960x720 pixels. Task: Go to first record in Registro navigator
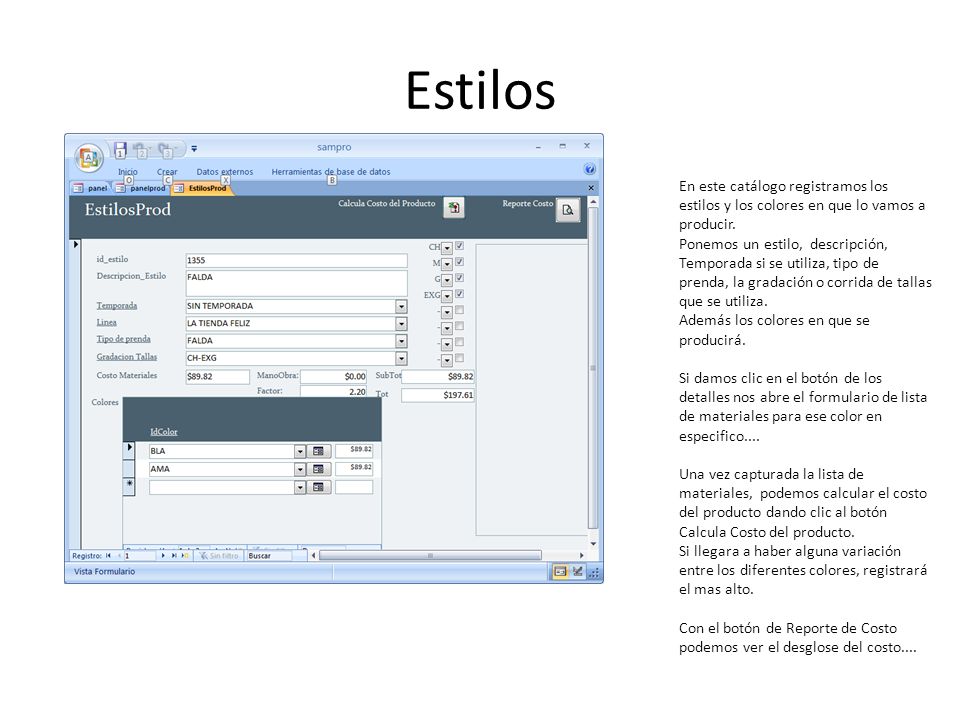pyautogui.click(x=108, y=556)
